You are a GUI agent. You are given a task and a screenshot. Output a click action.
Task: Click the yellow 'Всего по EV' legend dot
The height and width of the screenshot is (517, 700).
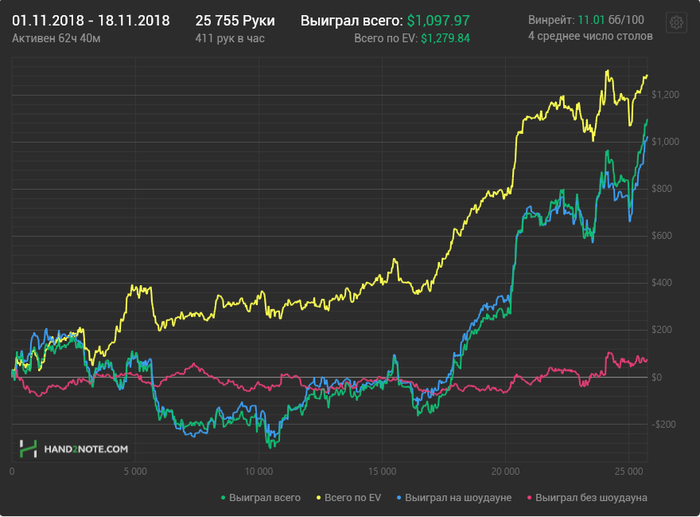click(319, 497)
